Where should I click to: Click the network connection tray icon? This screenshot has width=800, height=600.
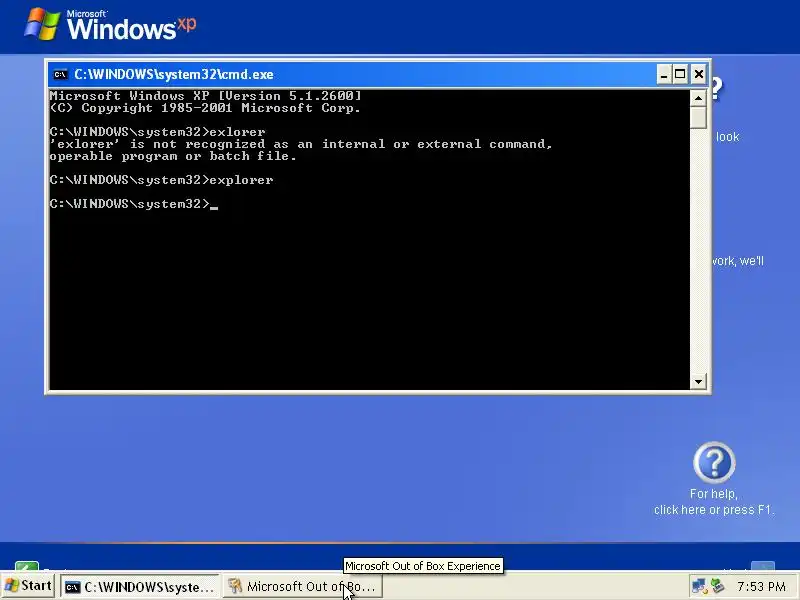click(x=698, y=586)
